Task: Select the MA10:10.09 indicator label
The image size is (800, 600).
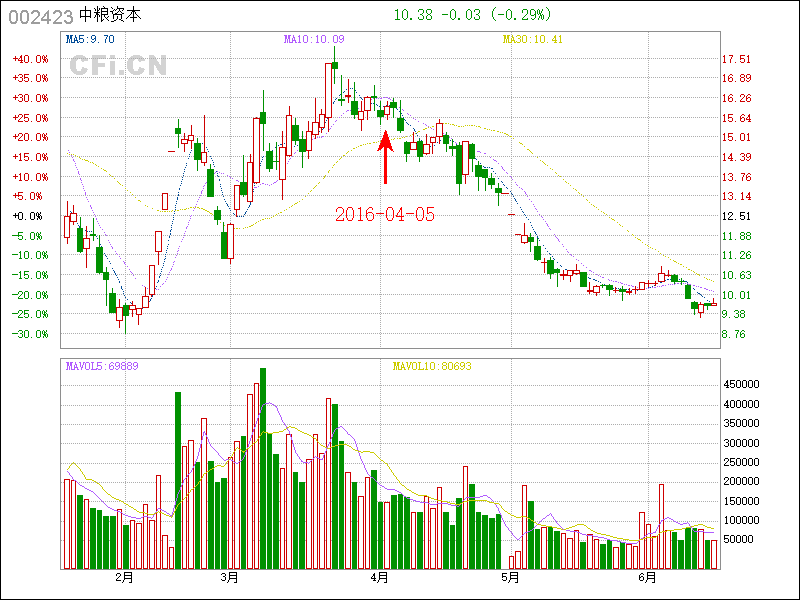Action: click(x=314, y=39)
